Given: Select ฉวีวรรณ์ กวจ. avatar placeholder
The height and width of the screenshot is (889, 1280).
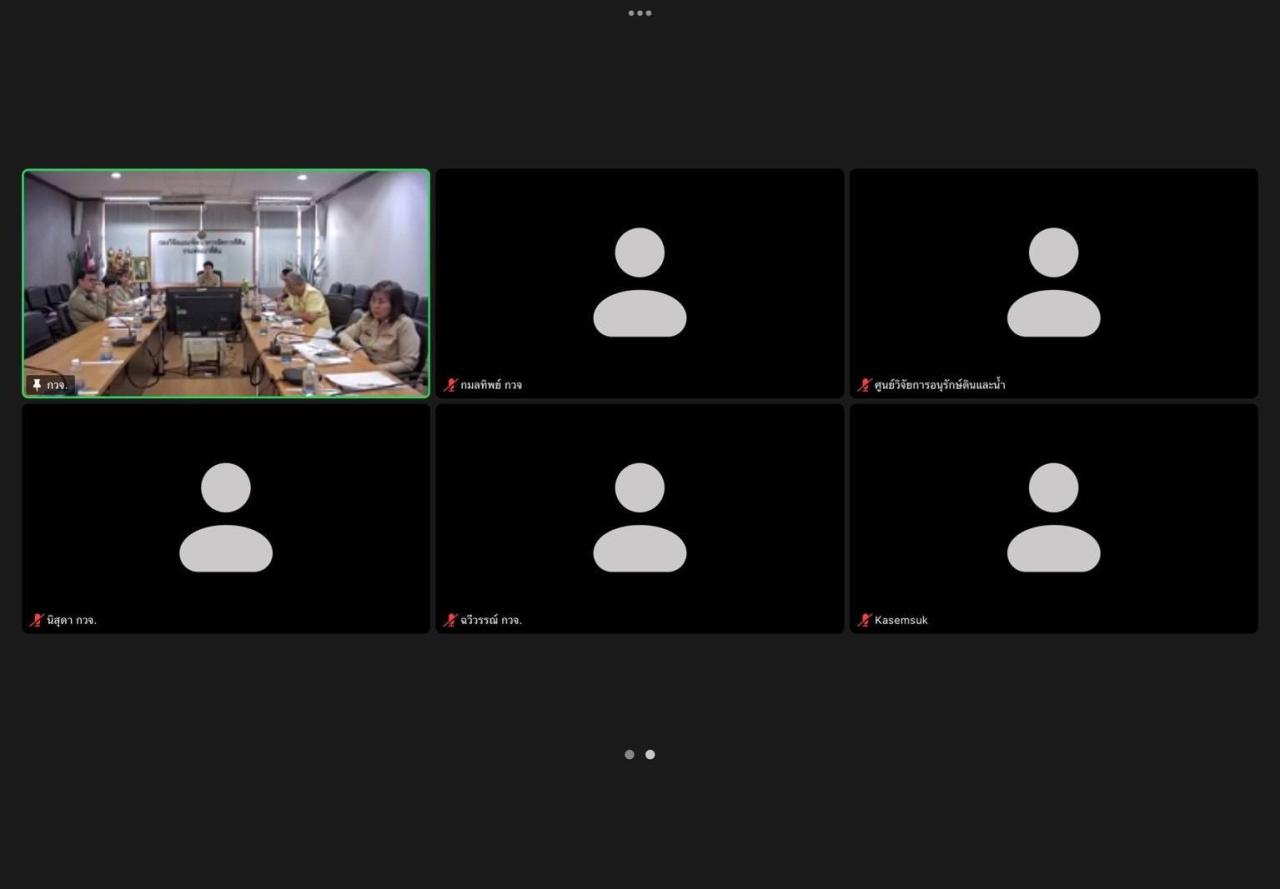Looking at the screenshot, I should coord(640,517).
